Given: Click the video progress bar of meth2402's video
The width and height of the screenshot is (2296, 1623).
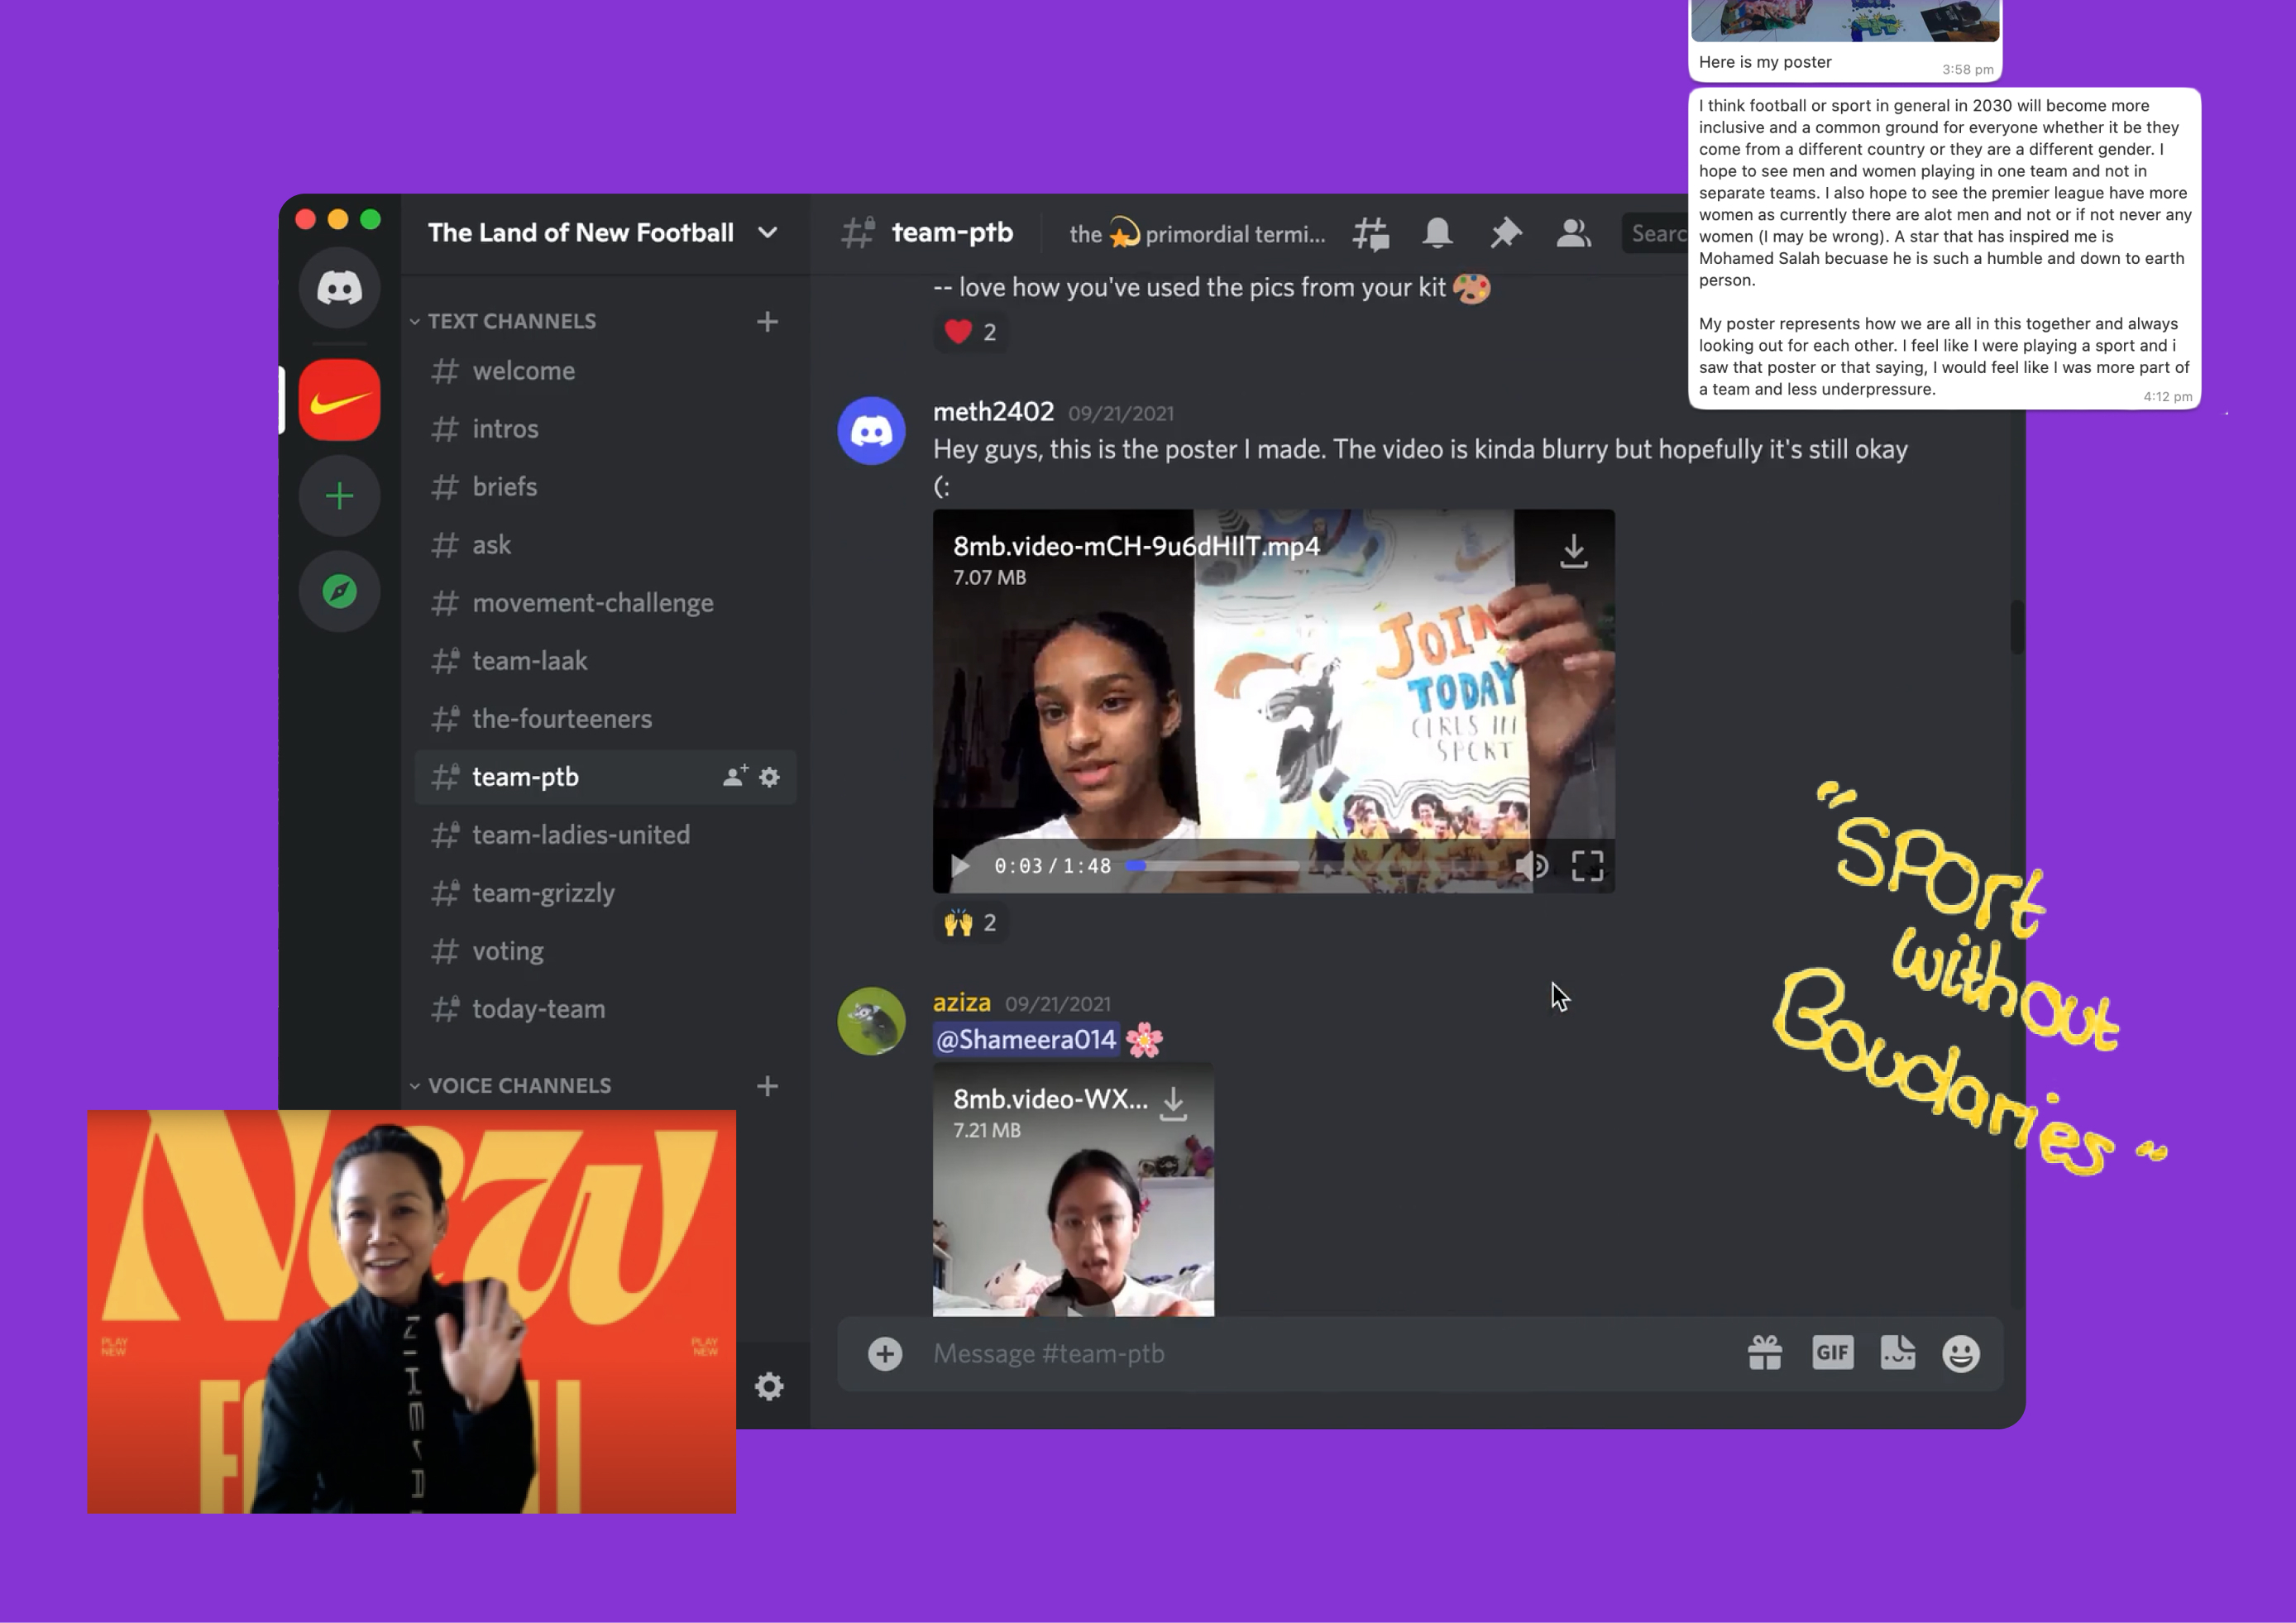Looking at the screenshot, I should (1312, 866).
